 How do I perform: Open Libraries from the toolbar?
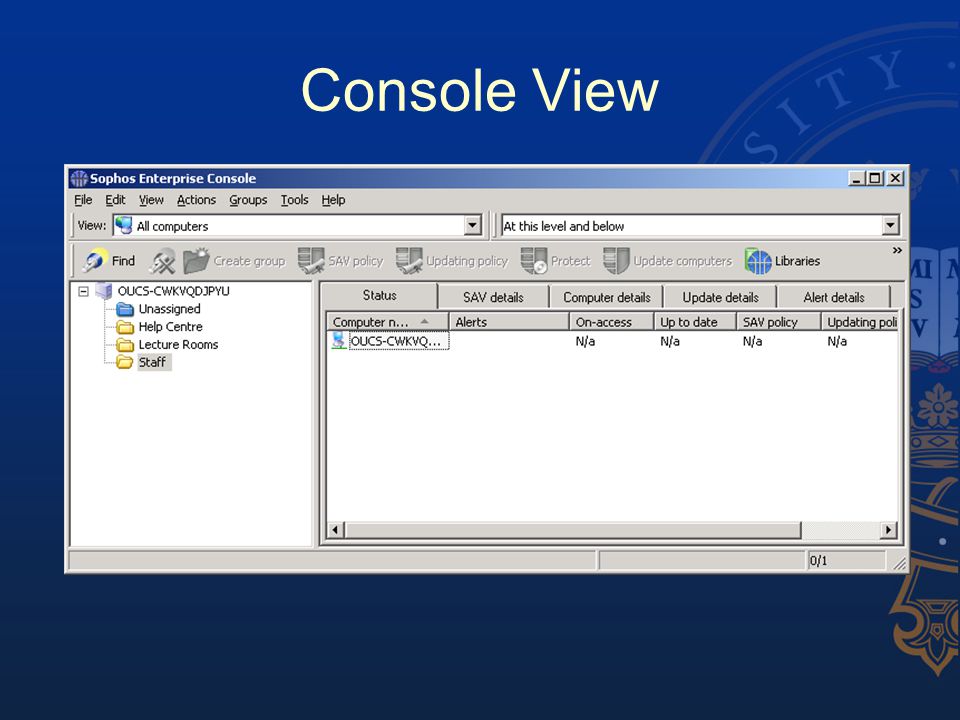(x=782, y=261)
